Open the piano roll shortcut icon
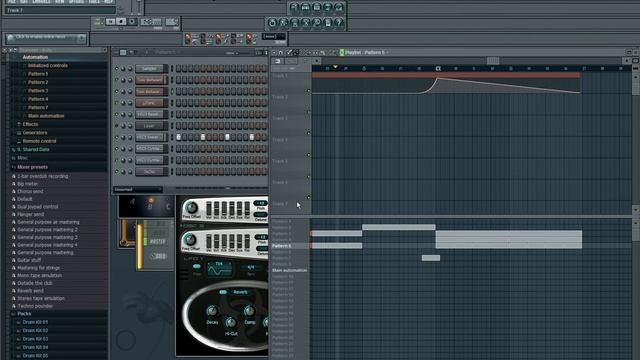The image size is (640, 360). (317, 7)
